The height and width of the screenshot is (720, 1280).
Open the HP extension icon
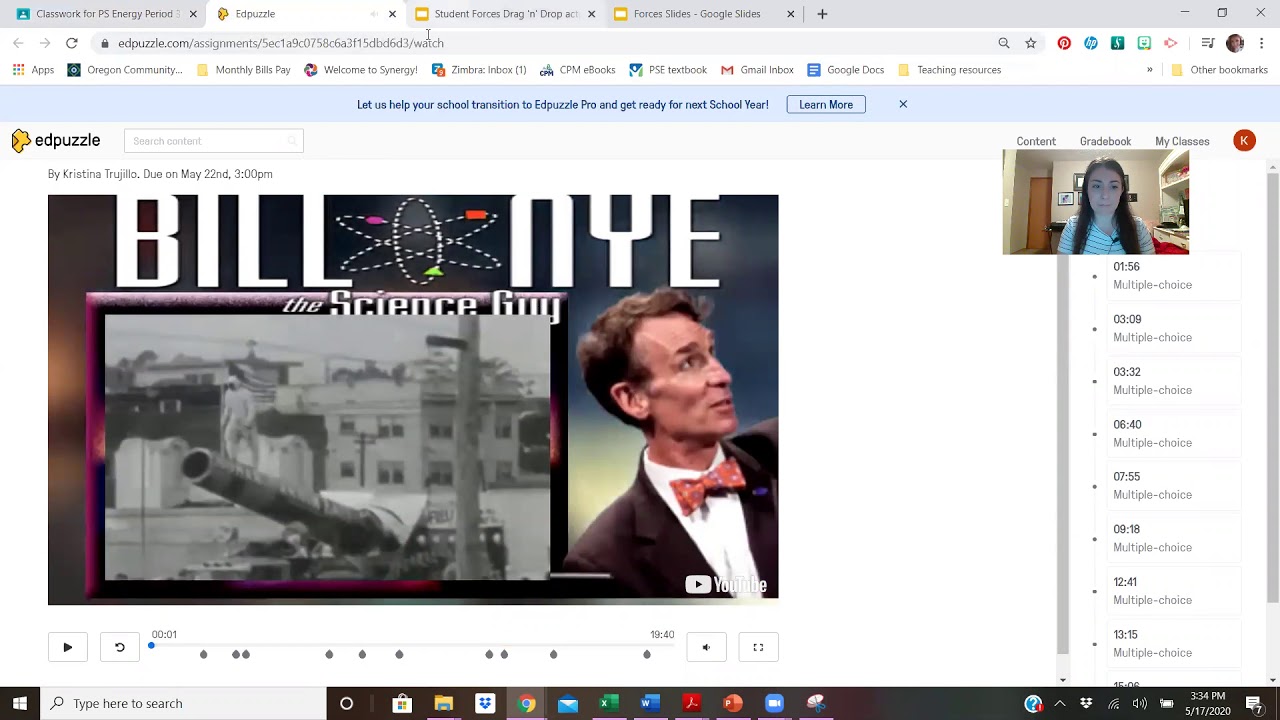click(x=1091, y=43)
